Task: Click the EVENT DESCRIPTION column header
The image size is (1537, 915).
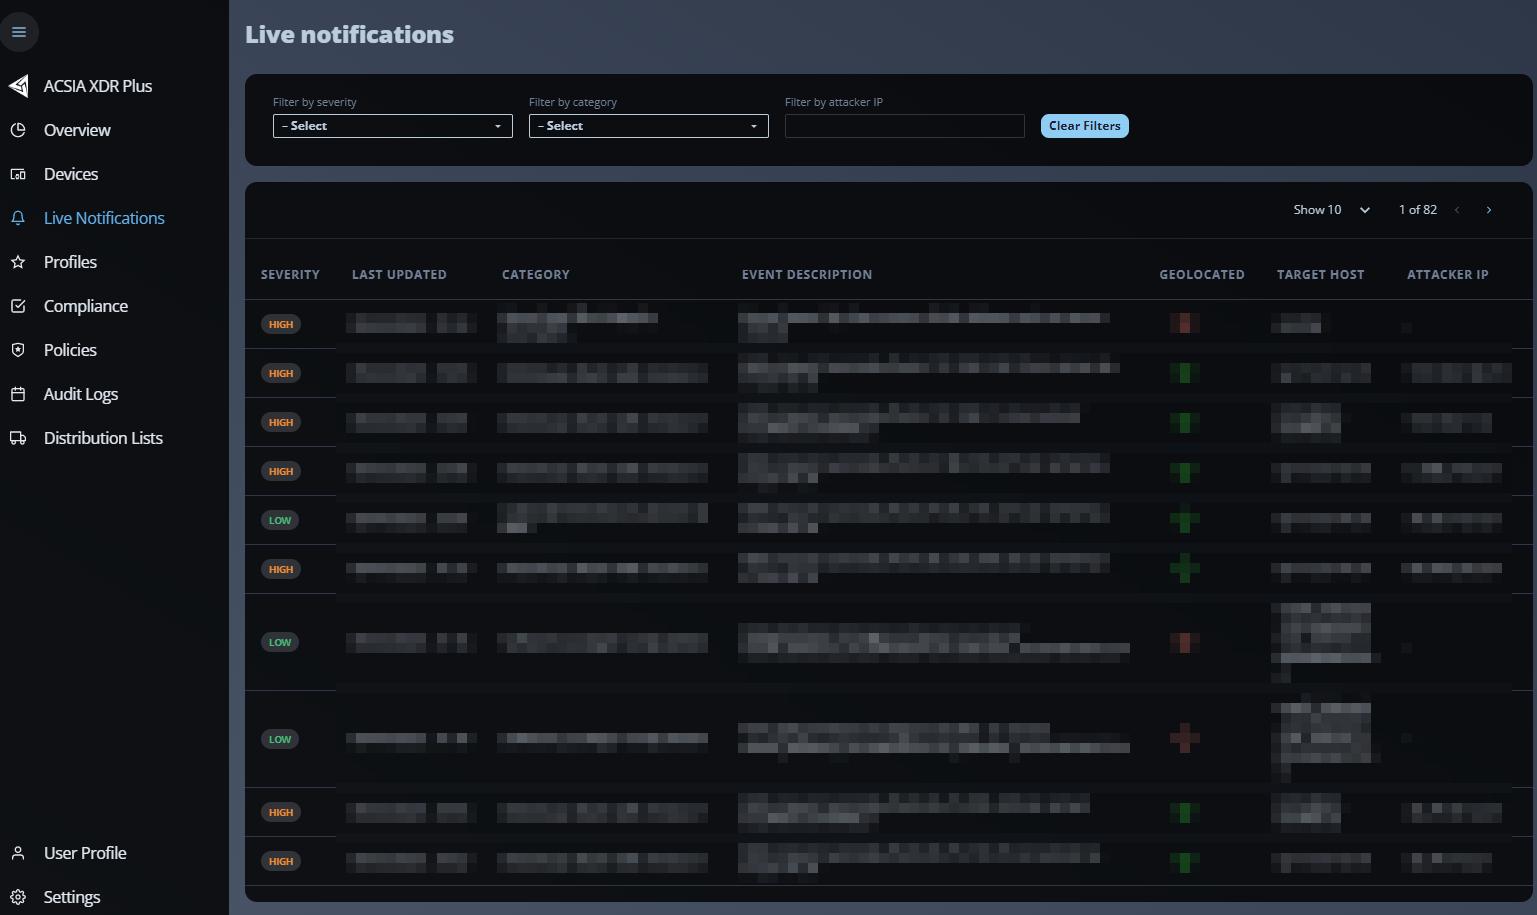Action: [x=807, y=275]
